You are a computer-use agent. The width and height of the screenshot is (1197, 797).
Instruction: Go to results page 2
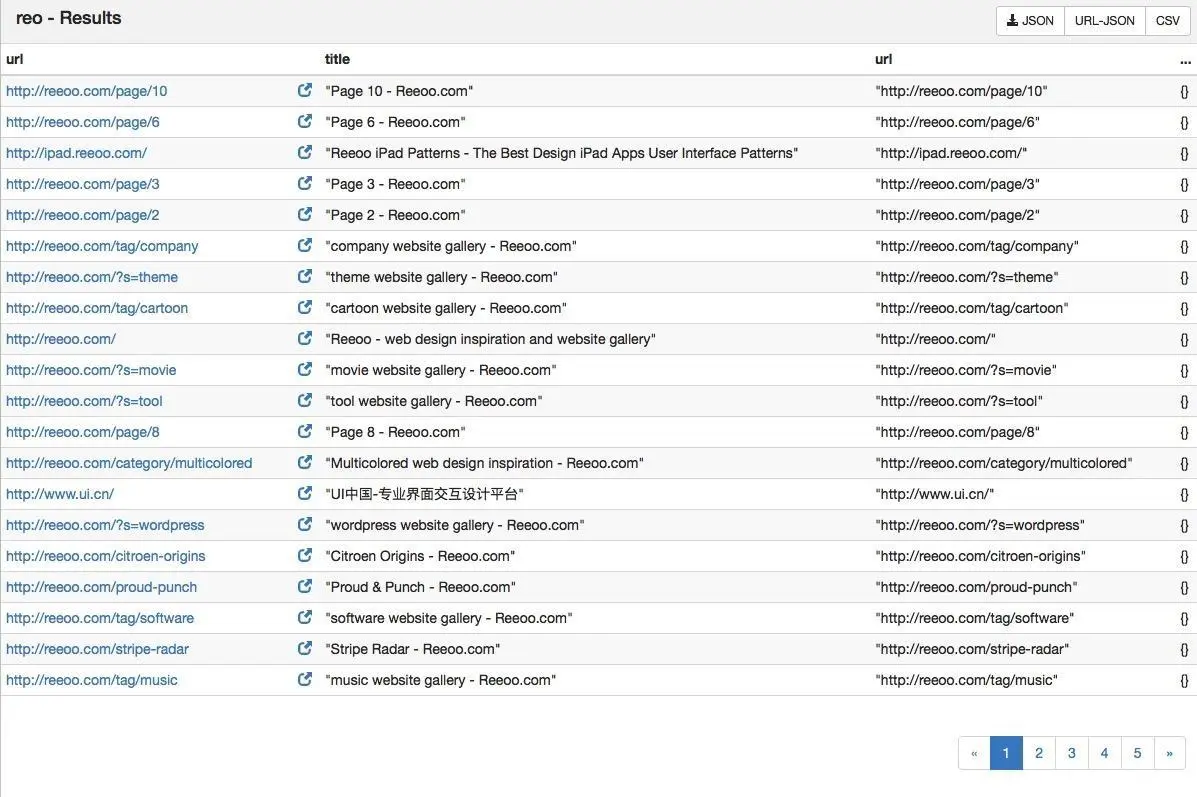click(1039, 753)
